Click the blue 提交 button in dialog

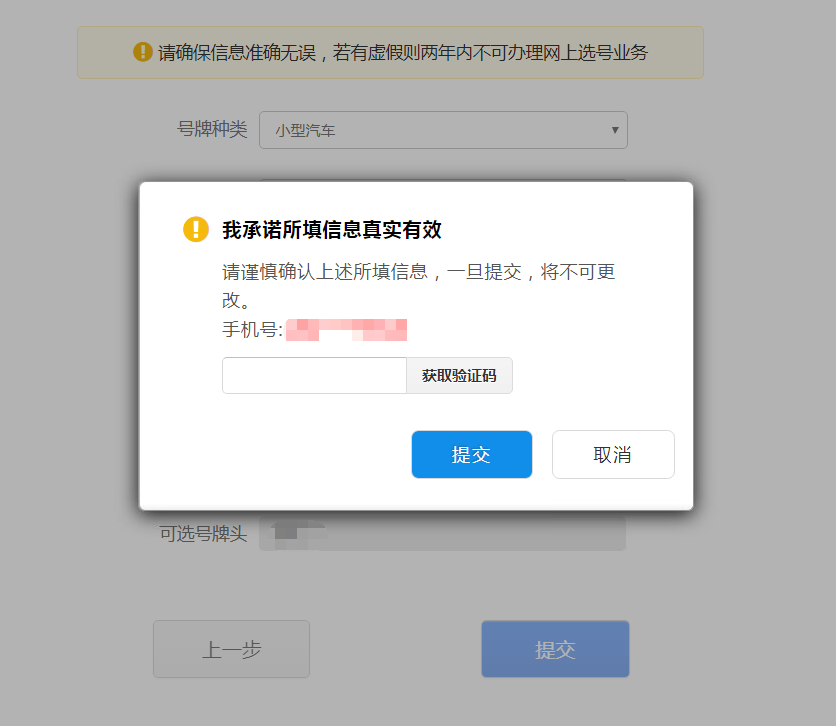471,455
